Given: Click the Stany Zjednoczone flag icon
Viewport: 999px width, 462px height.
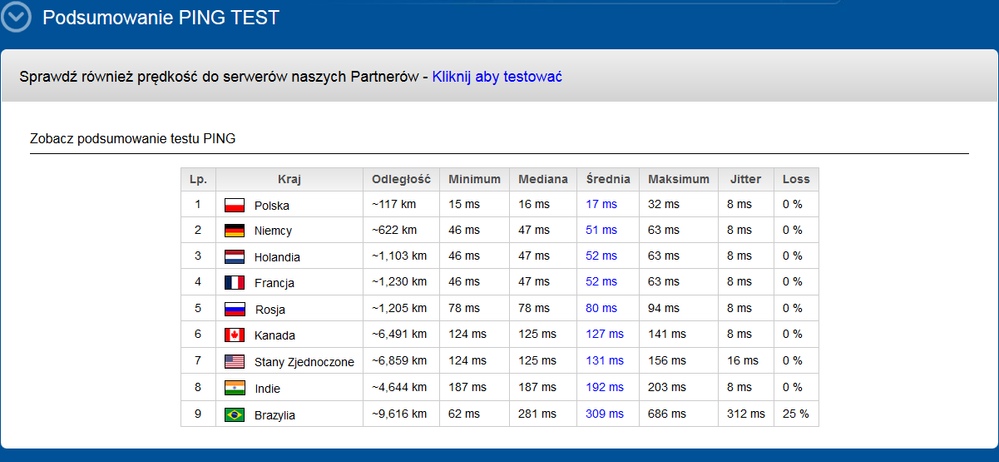Looking at the screenshot, I should click(235, 361).
